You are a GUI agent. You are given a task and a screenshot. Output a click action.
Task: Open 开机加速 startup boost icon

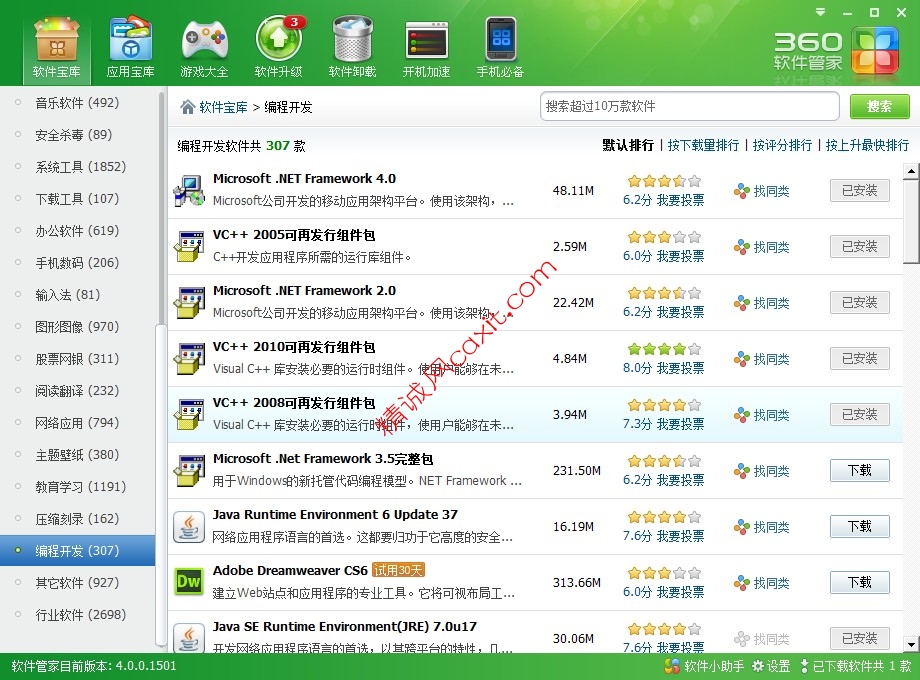(x=426, y=49)
